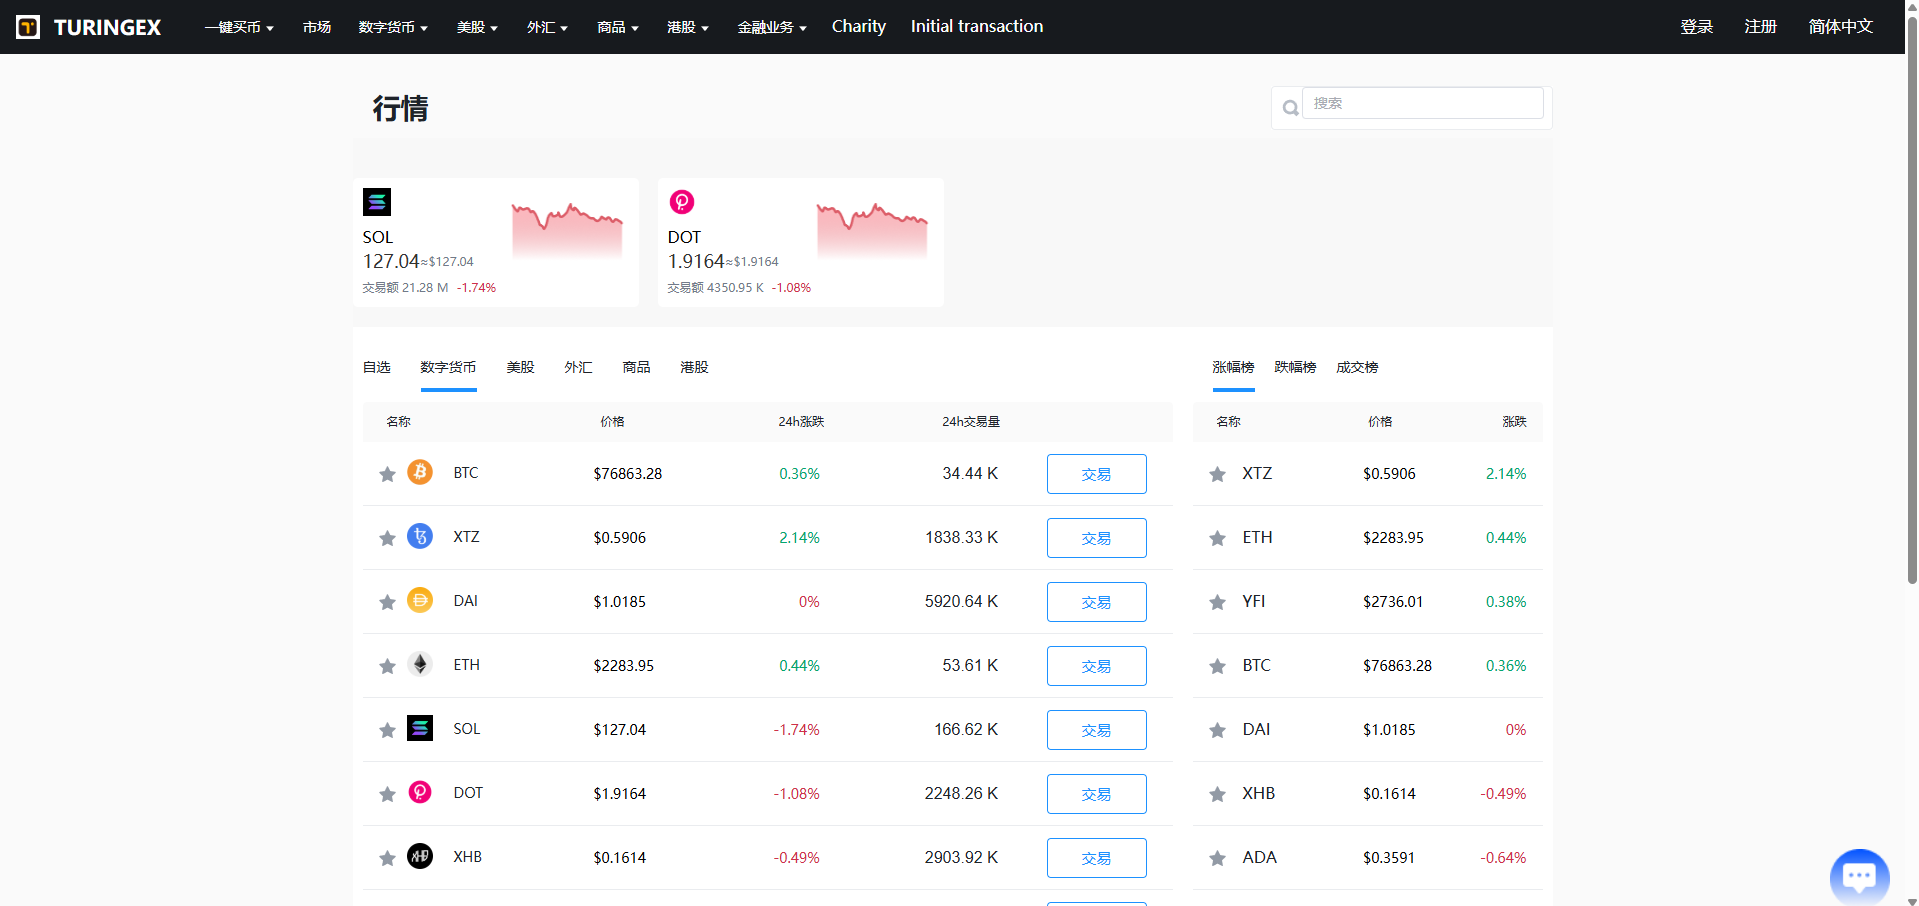Click the 搜索 search input field
This screenshot has height=906, width=1919.
pos(1422,103)
